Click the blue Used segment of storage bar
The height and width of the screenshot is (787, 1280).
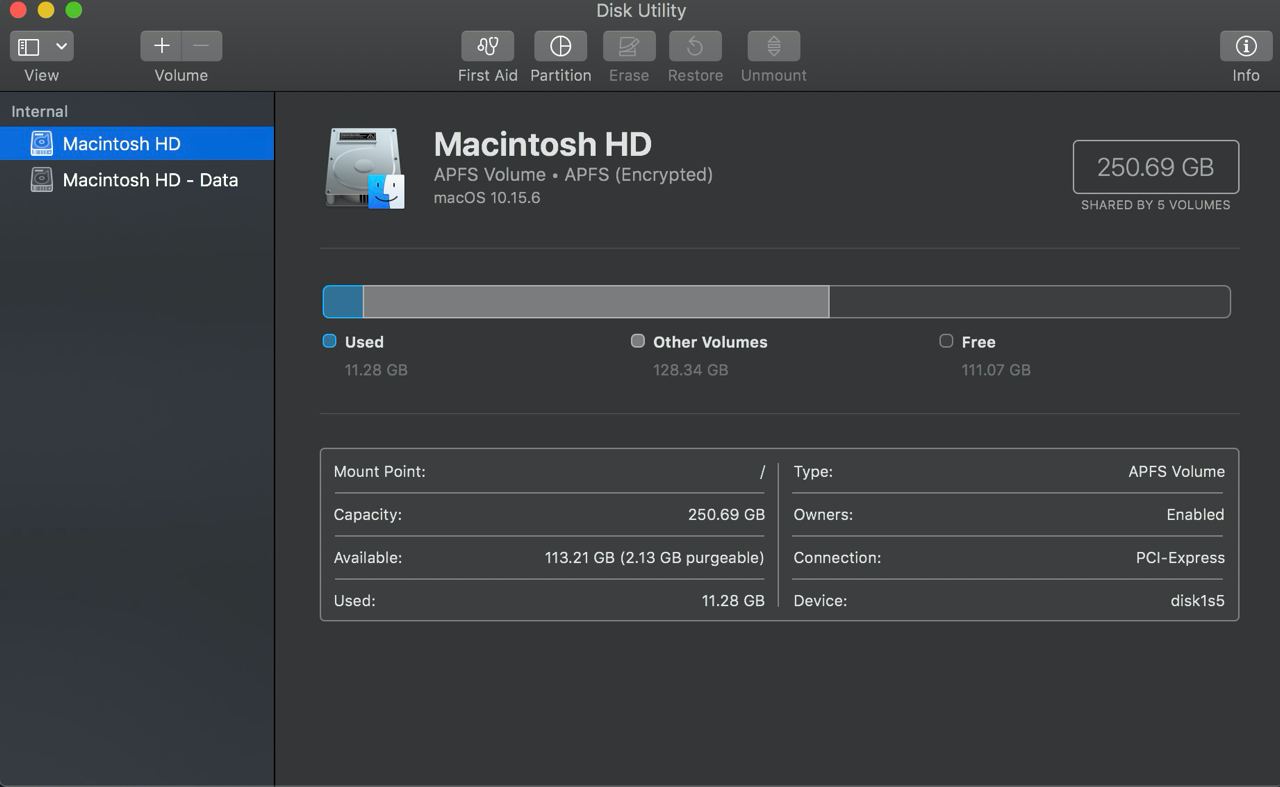click(343, 302)
